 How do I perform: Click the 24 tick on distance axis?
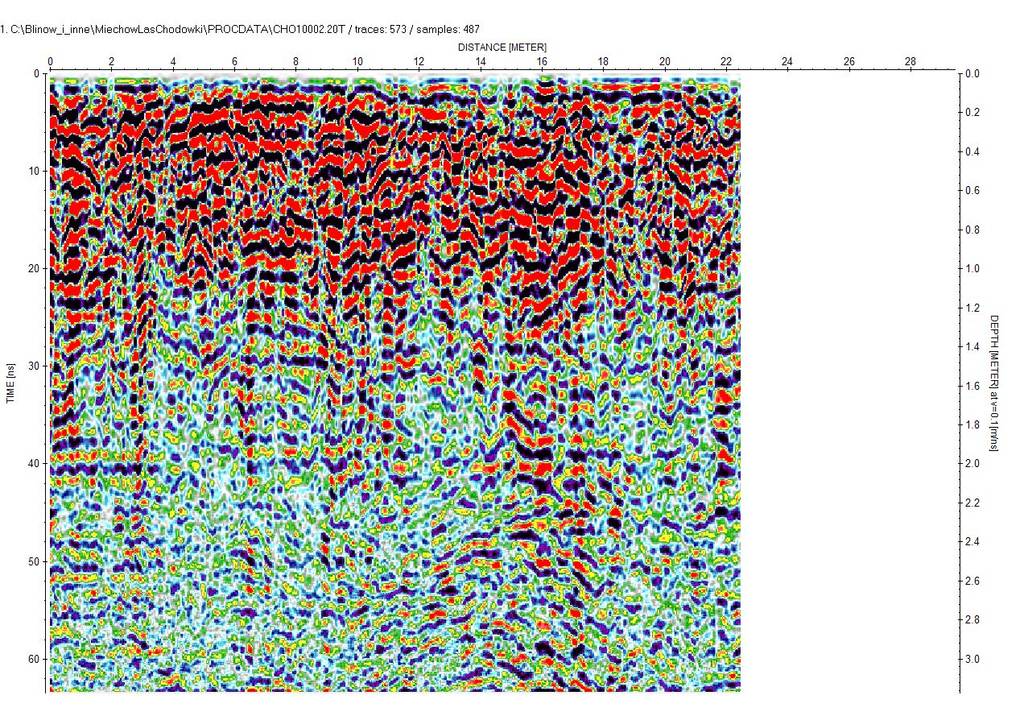pos(787,62)
